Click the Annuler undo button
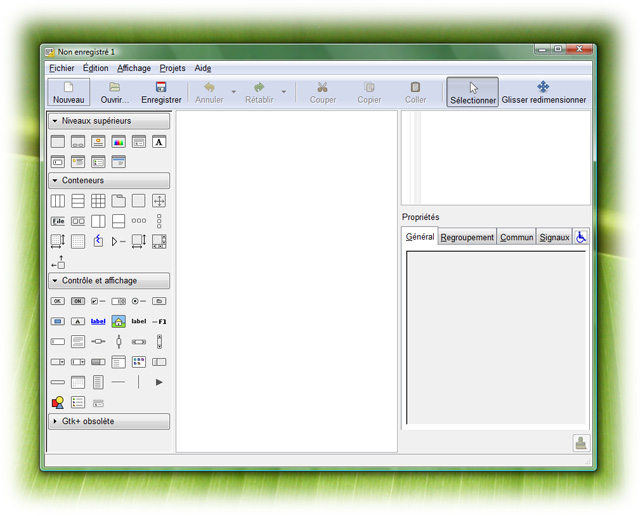Viewport: 640px width, 516px height. (x=209, y=92)
